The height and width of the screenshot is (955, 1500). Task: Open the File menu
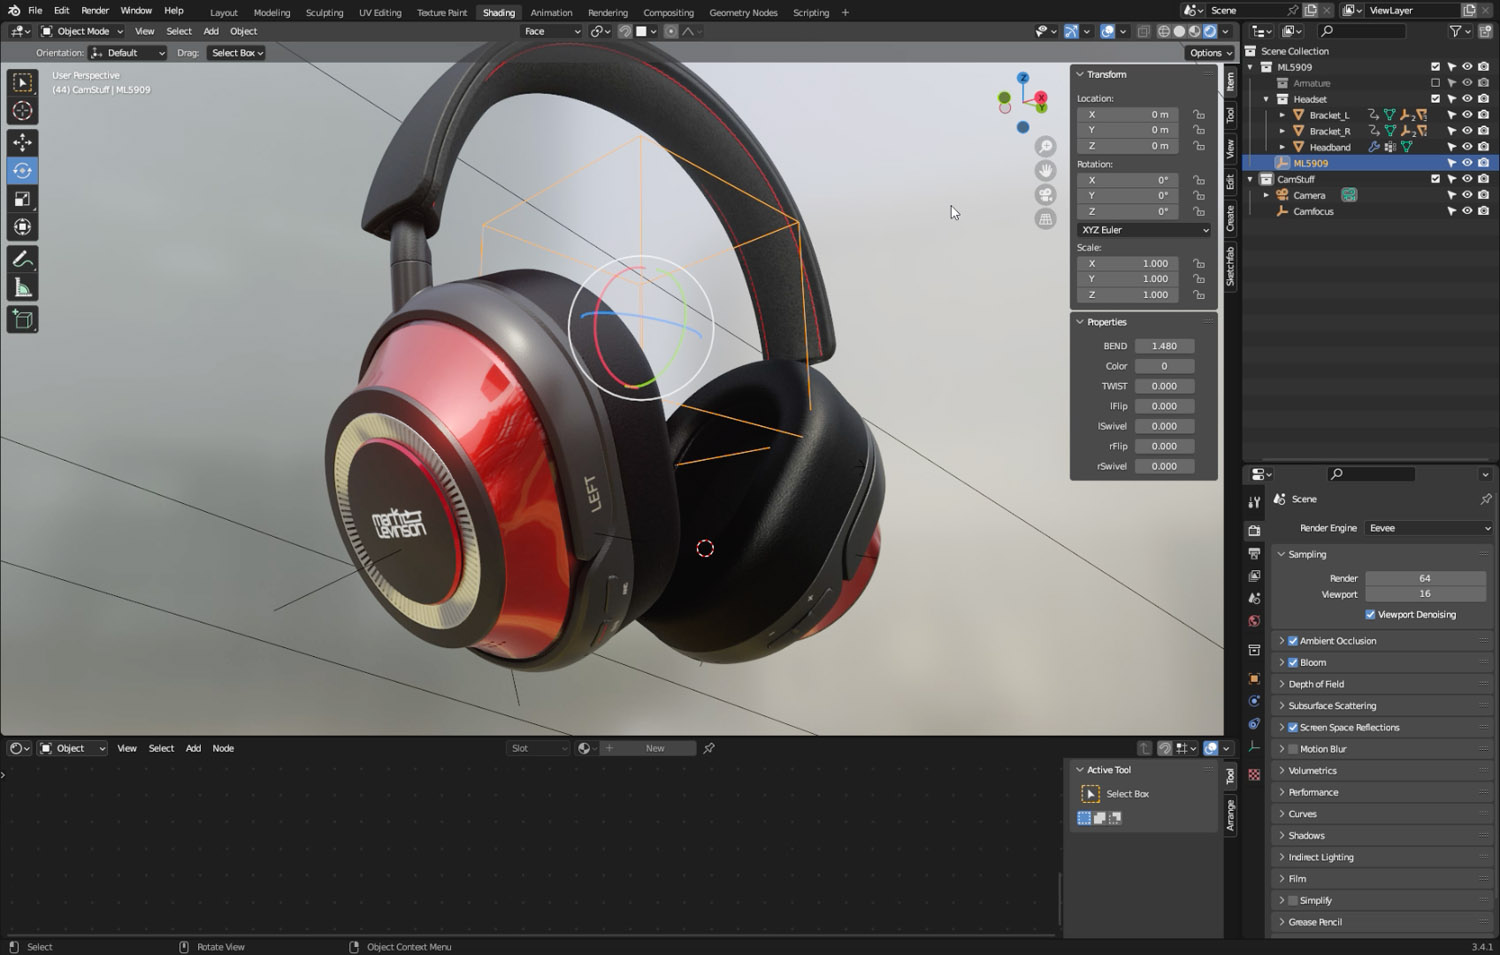point(35,11)
